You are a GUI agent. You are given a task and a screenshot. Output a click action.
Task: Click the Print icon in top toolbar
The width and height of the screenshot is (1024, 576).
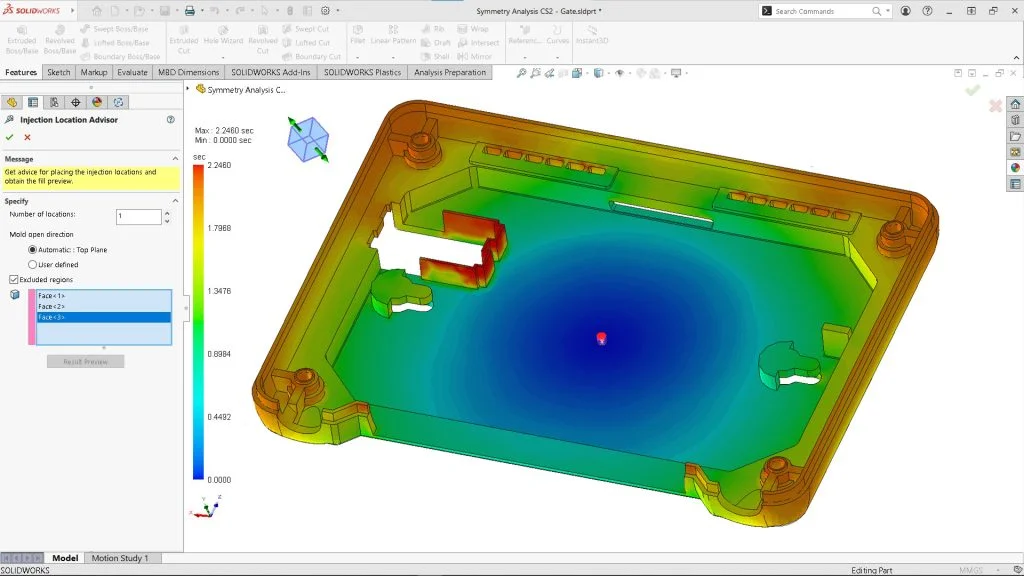click(190, 11)
